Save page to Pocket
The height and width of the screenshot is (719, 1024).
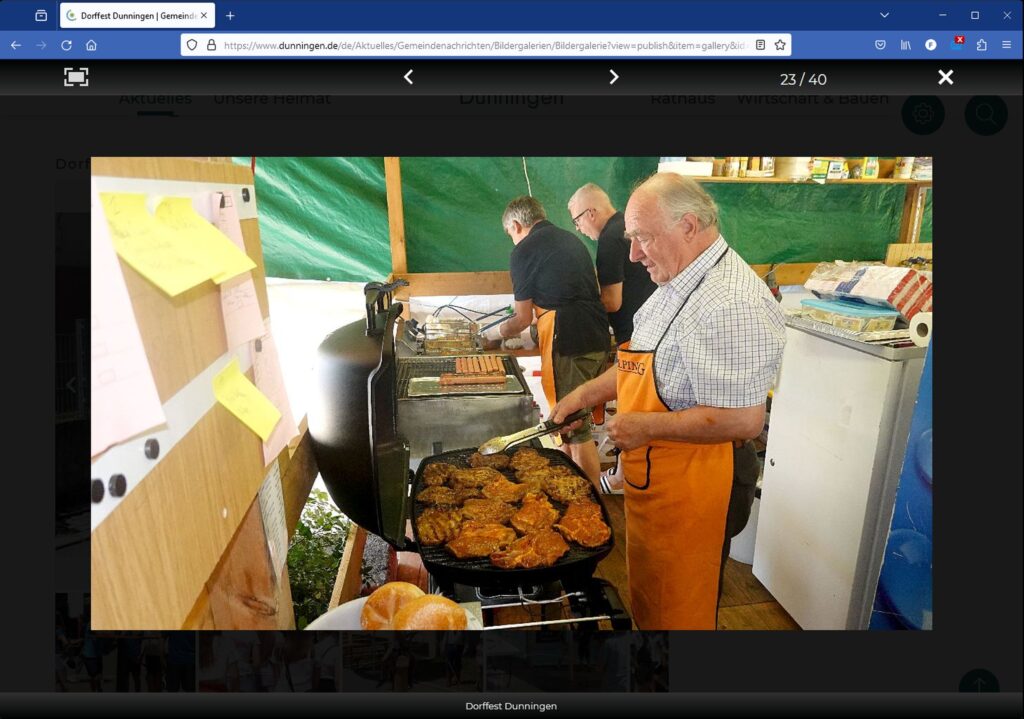point(880,45)
